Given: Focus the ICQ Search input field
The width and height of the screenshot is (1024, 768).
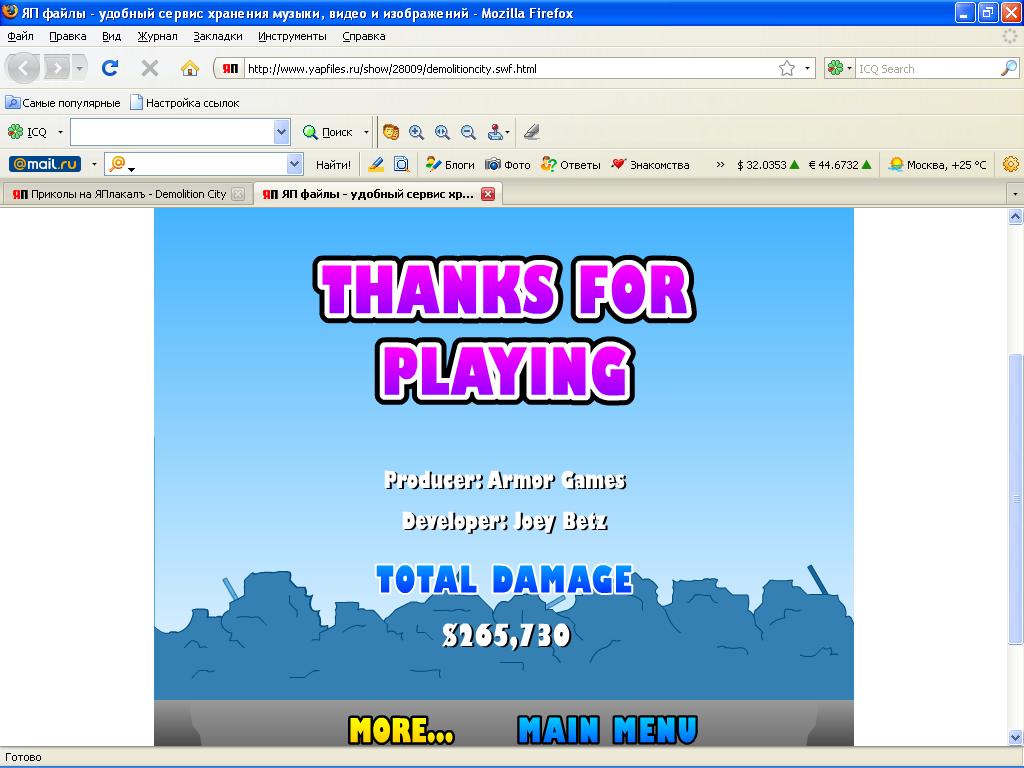Looking at the screenshot, I should [x=928, y=69].
